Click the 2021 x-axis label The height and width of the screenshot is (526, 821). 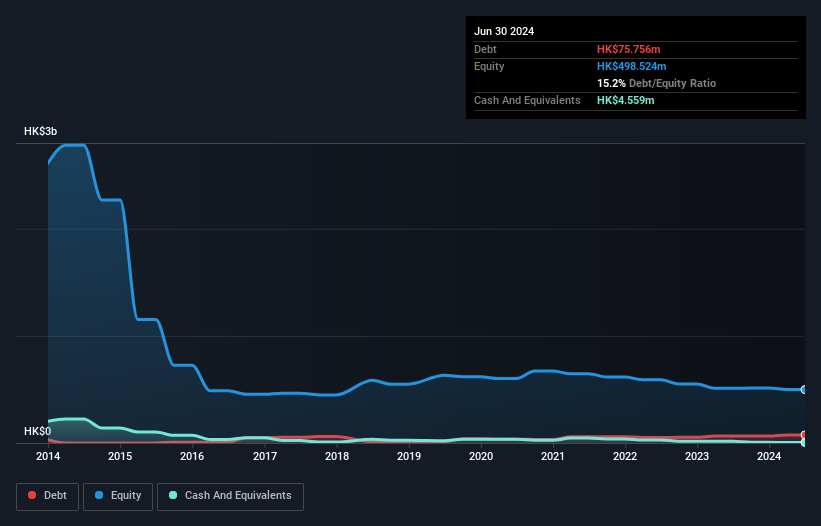click(553, 456)
